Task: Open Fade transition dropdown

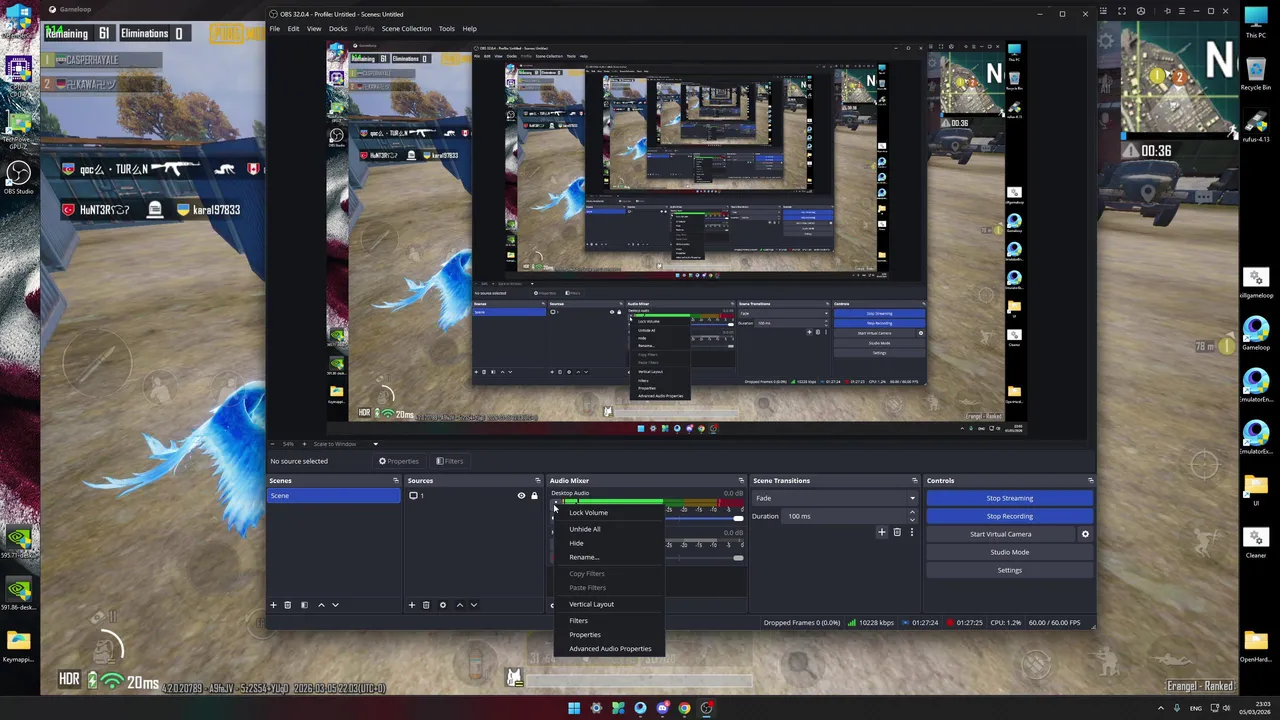Action: 835,498
